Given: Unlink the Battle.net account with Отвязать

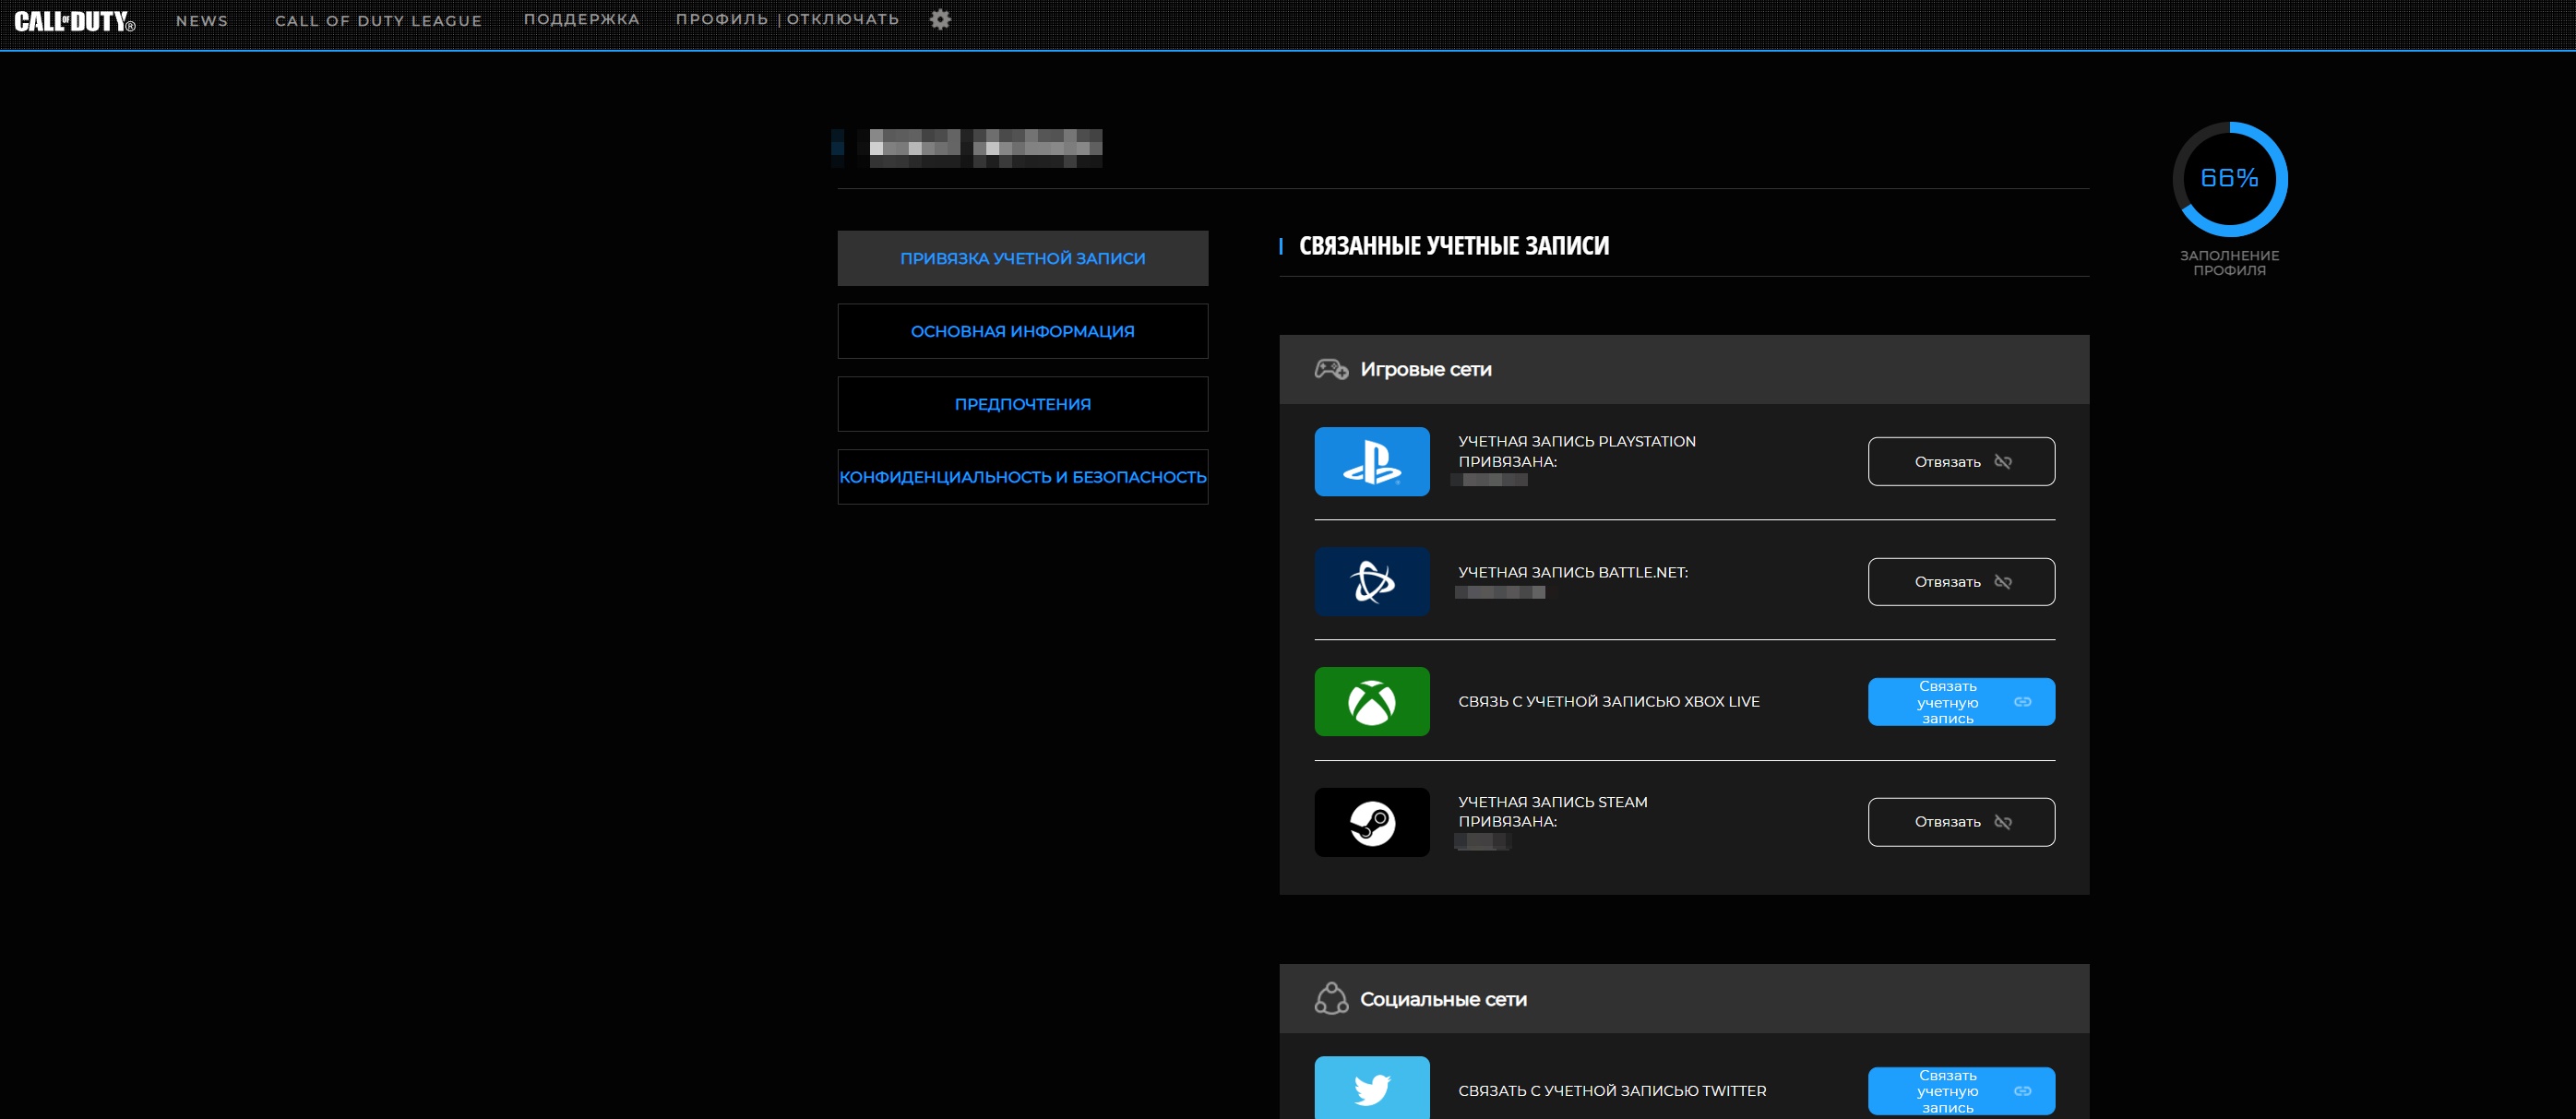Looking at the screenshot, I should point(1961,582).
